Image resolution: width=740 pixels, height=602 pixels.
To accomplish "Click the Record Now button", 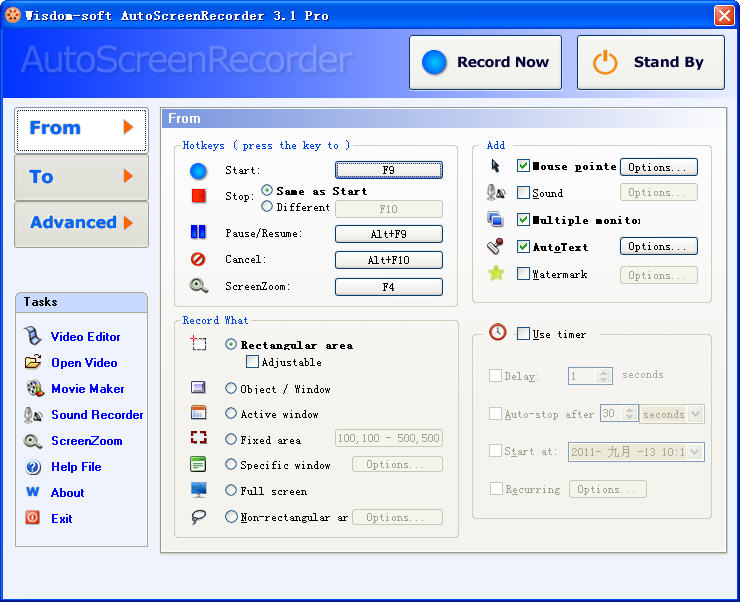I will (x=485, y=62).
